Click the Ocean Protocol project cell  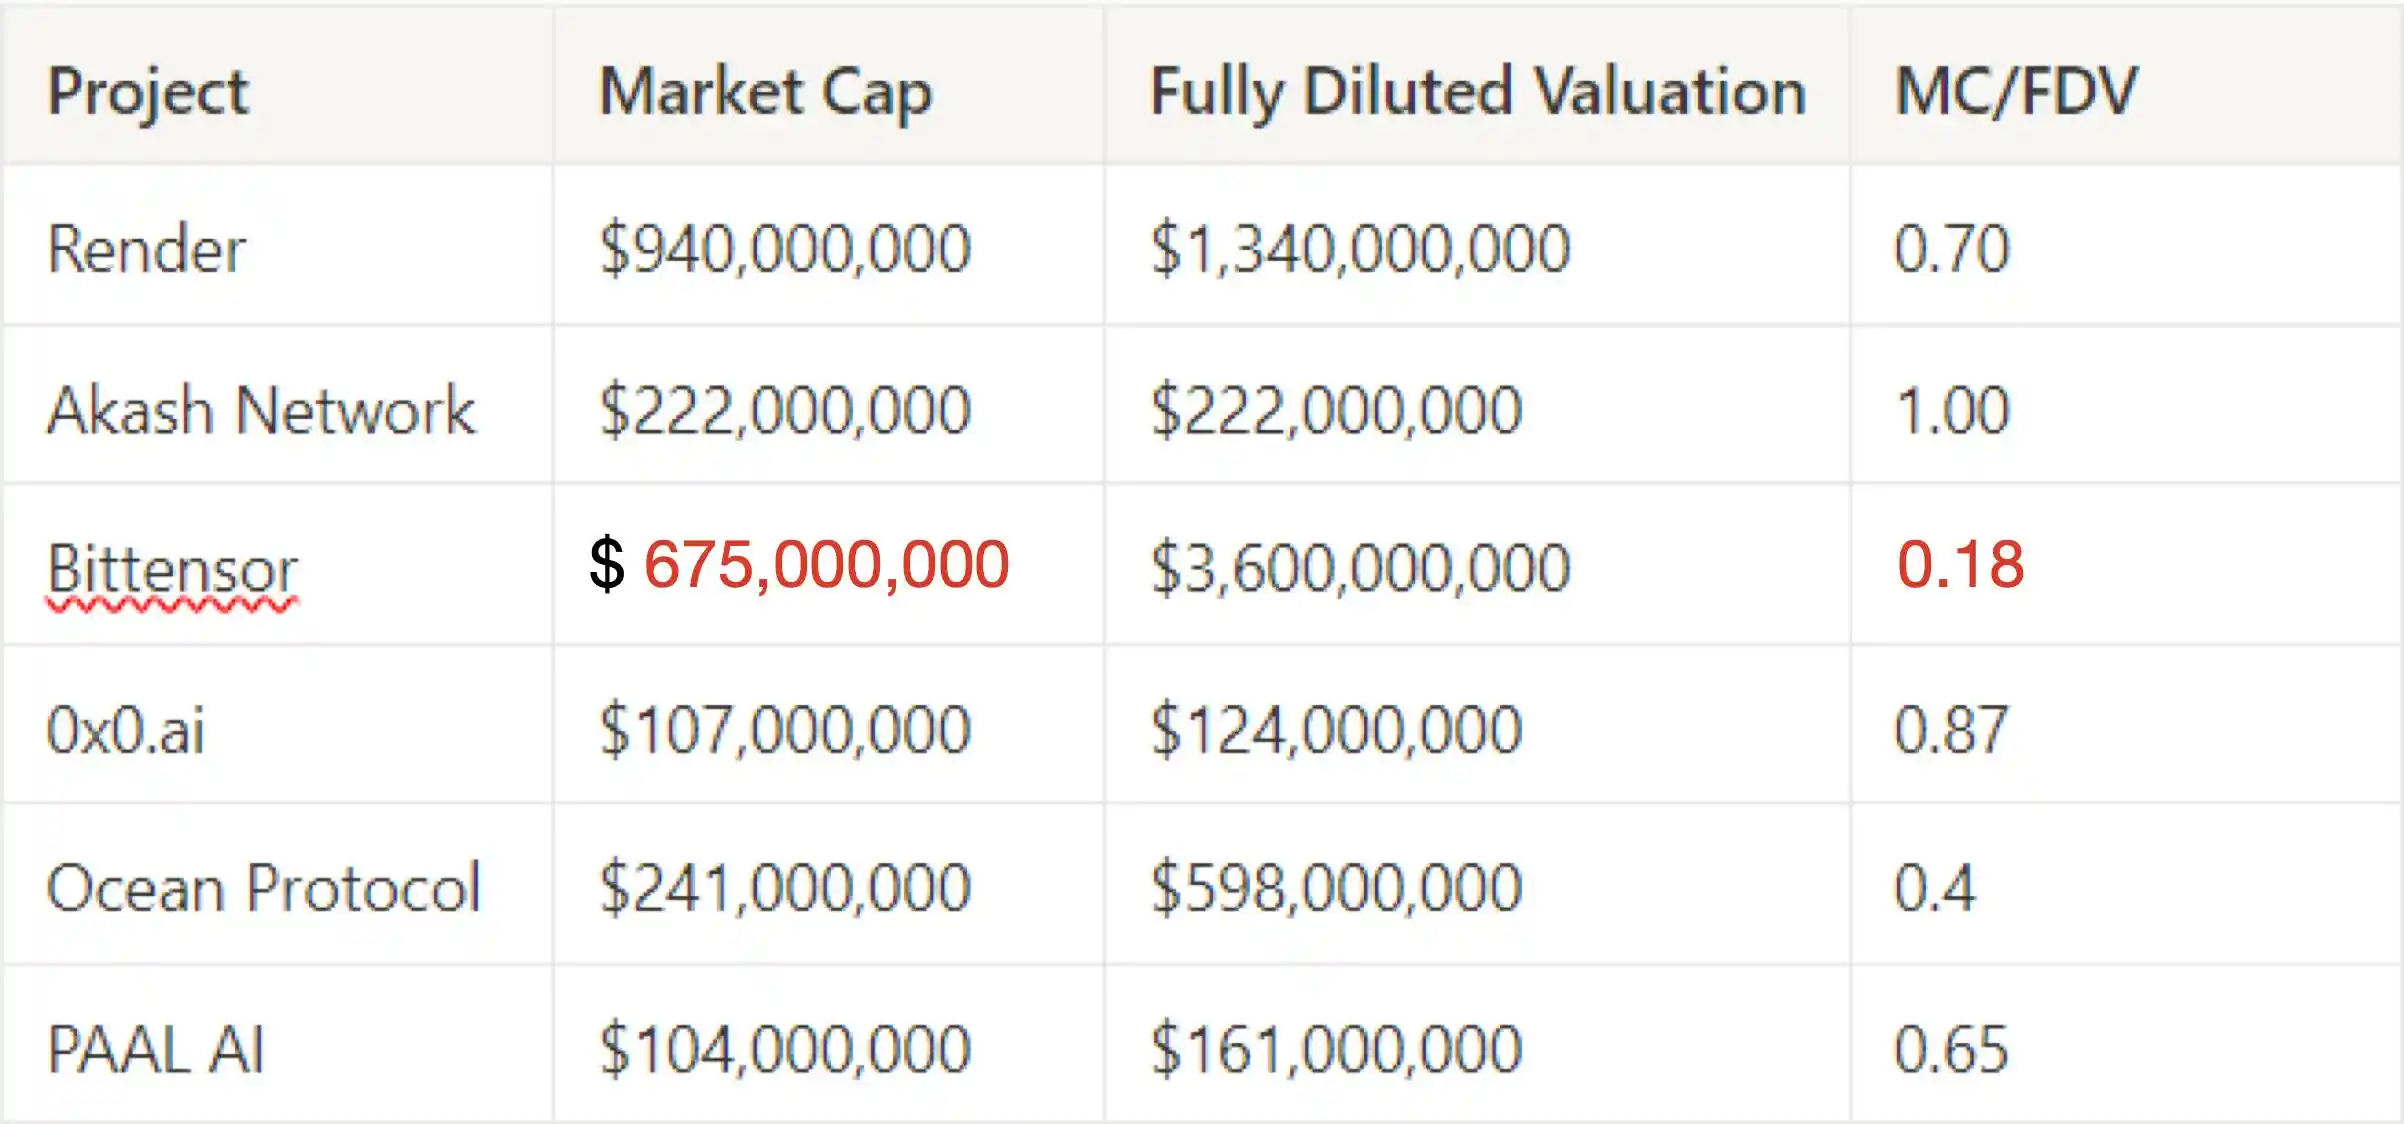(264, 888)
